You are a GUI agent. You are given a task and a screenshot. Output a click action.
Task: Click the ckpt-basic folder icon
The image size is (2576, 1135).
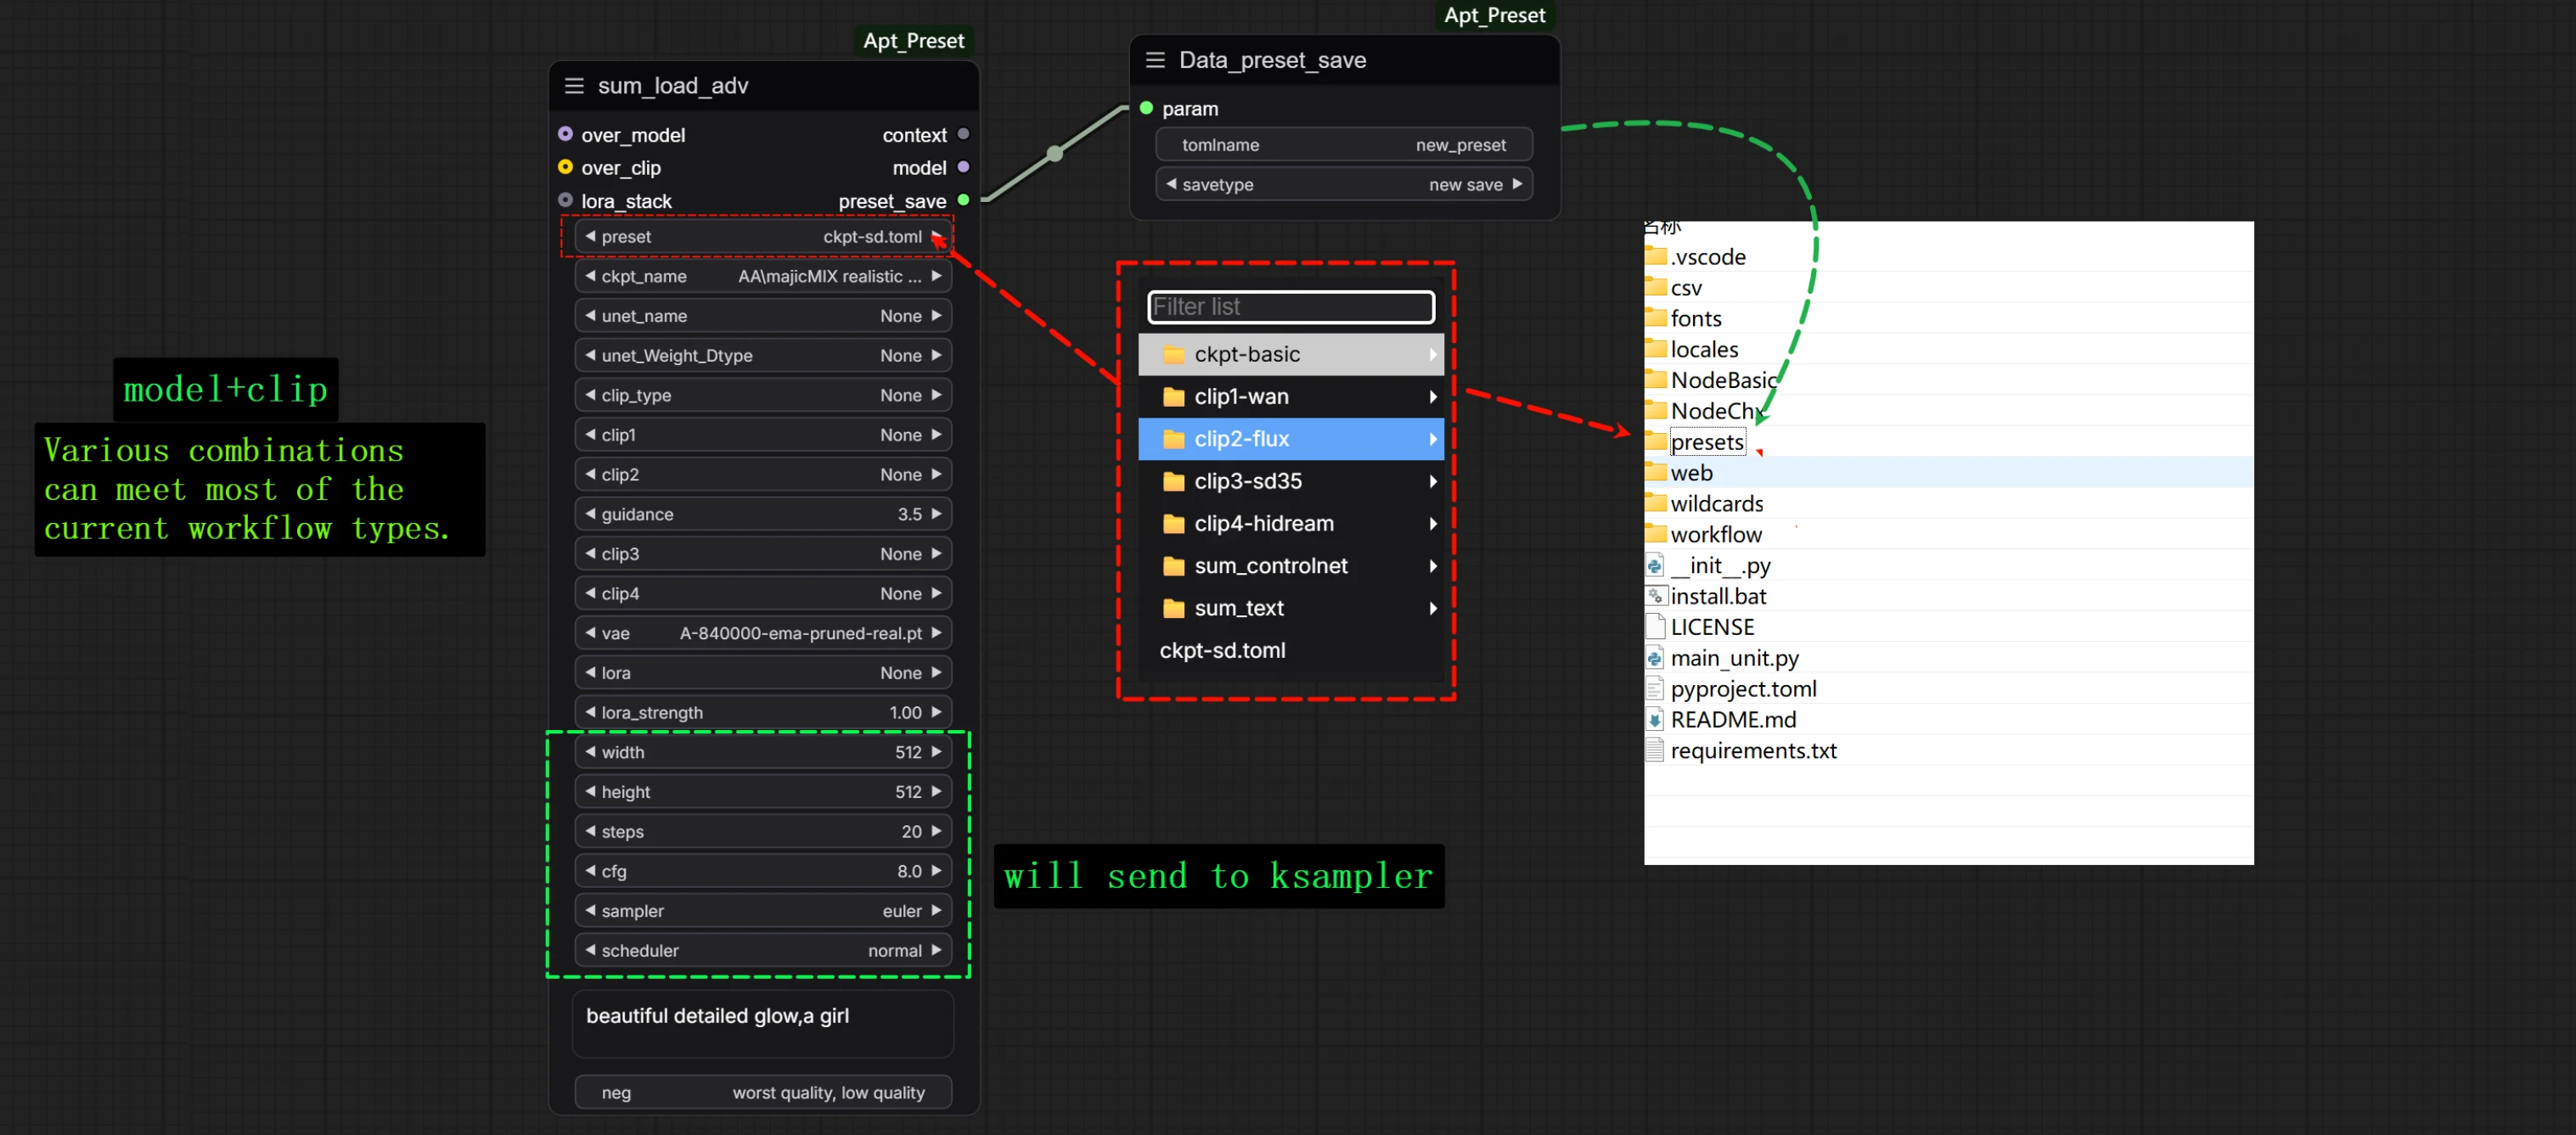pyautogui.click(x=1174, y=355)
